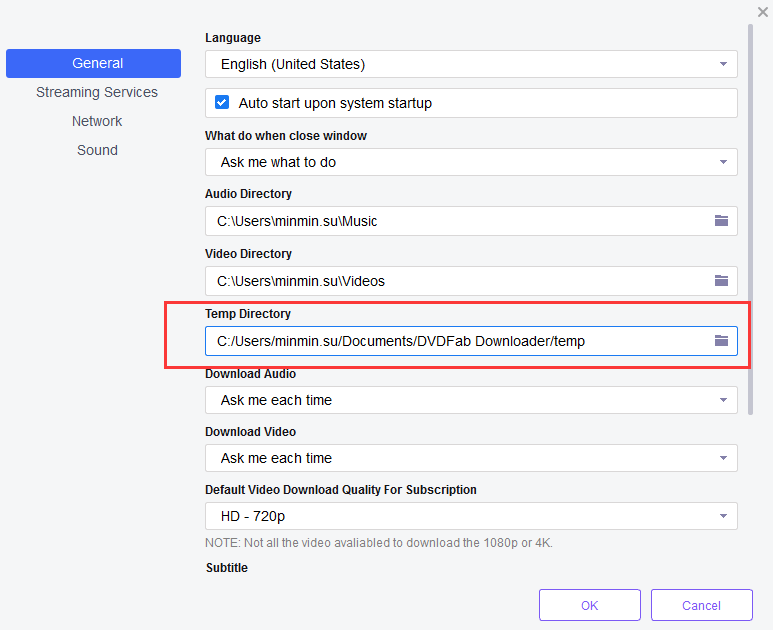Open the Network settings section
This screenshot has width=773, height=630.
[97, 121]
